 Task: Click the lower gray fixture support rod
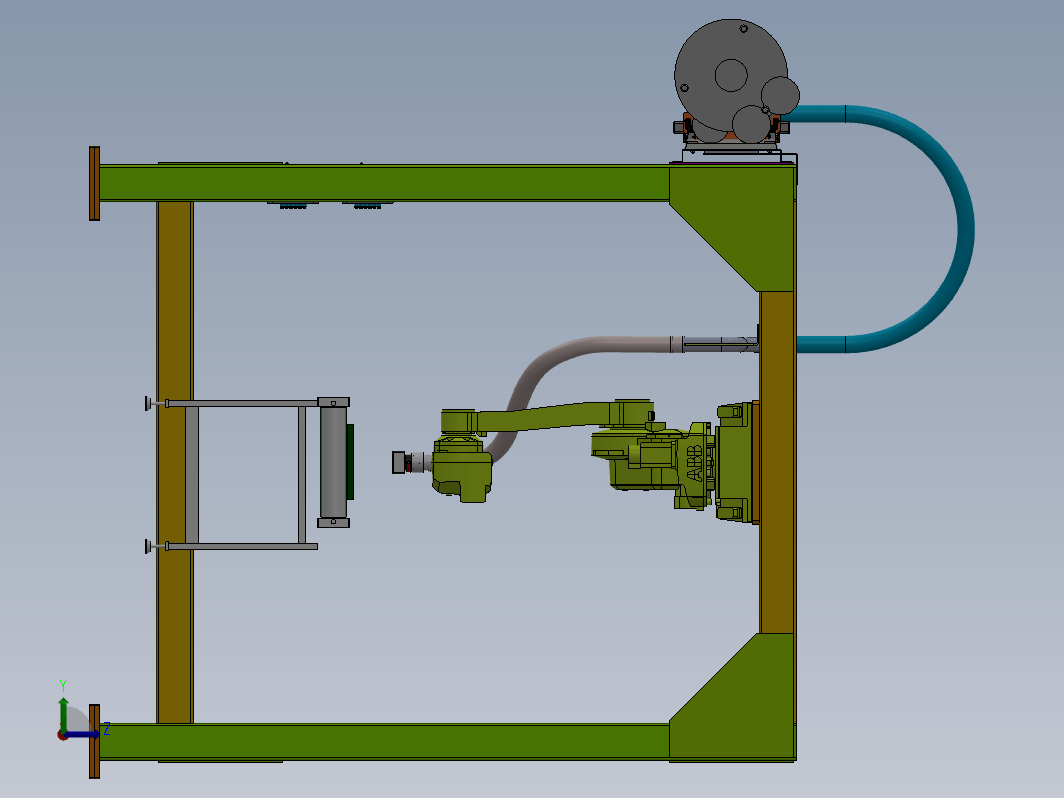(x=241, y=546)
